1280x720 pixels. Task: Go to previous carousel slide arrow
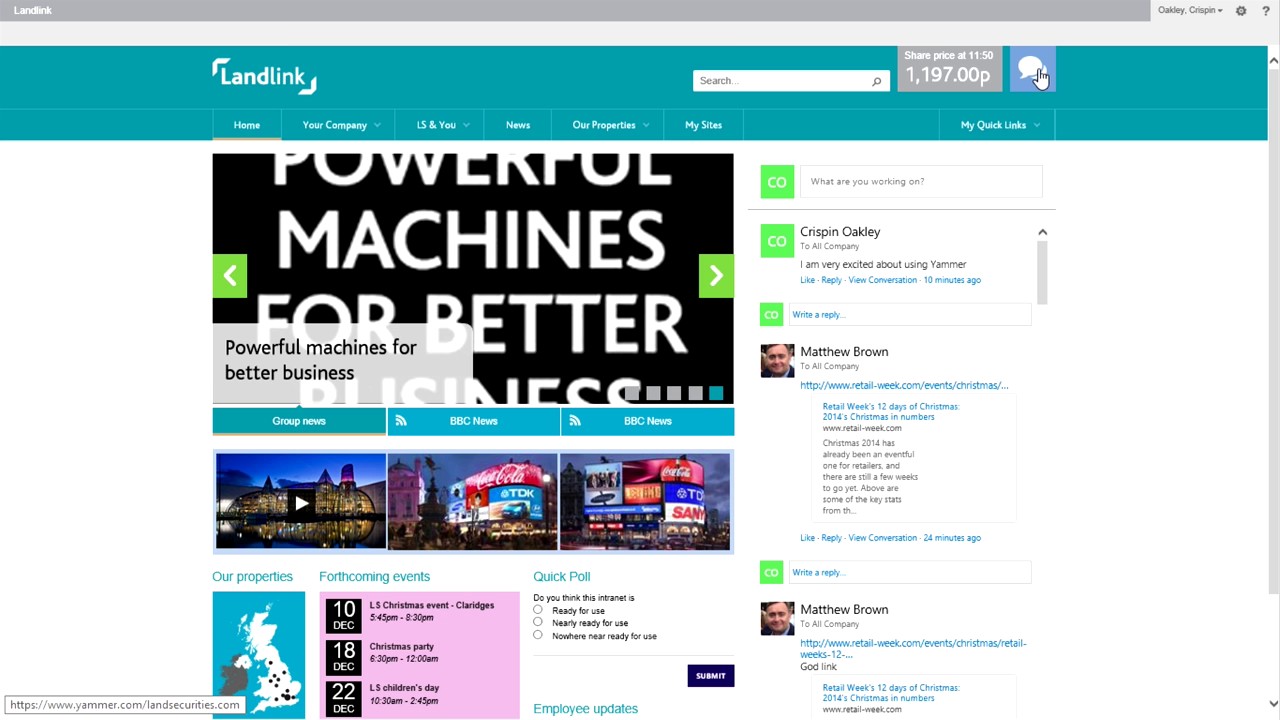(230, 276)
